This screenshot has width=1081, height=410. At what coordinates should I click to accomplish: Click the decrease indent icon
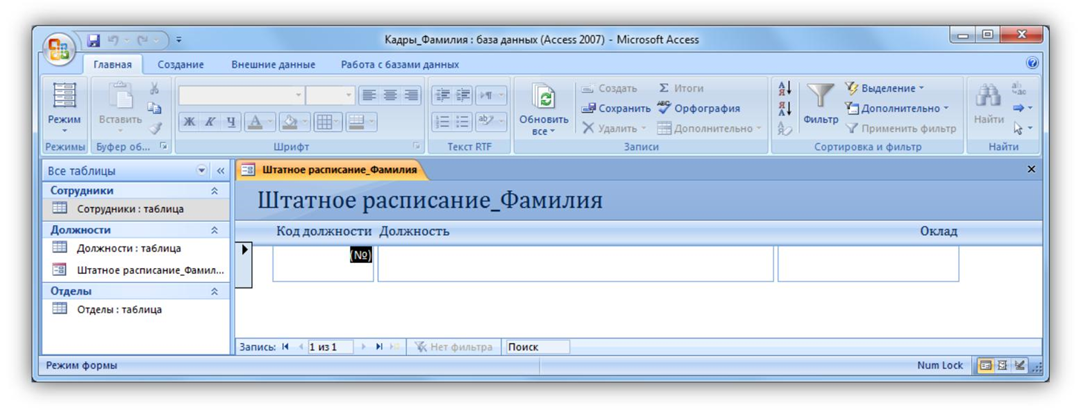(443, 95)
